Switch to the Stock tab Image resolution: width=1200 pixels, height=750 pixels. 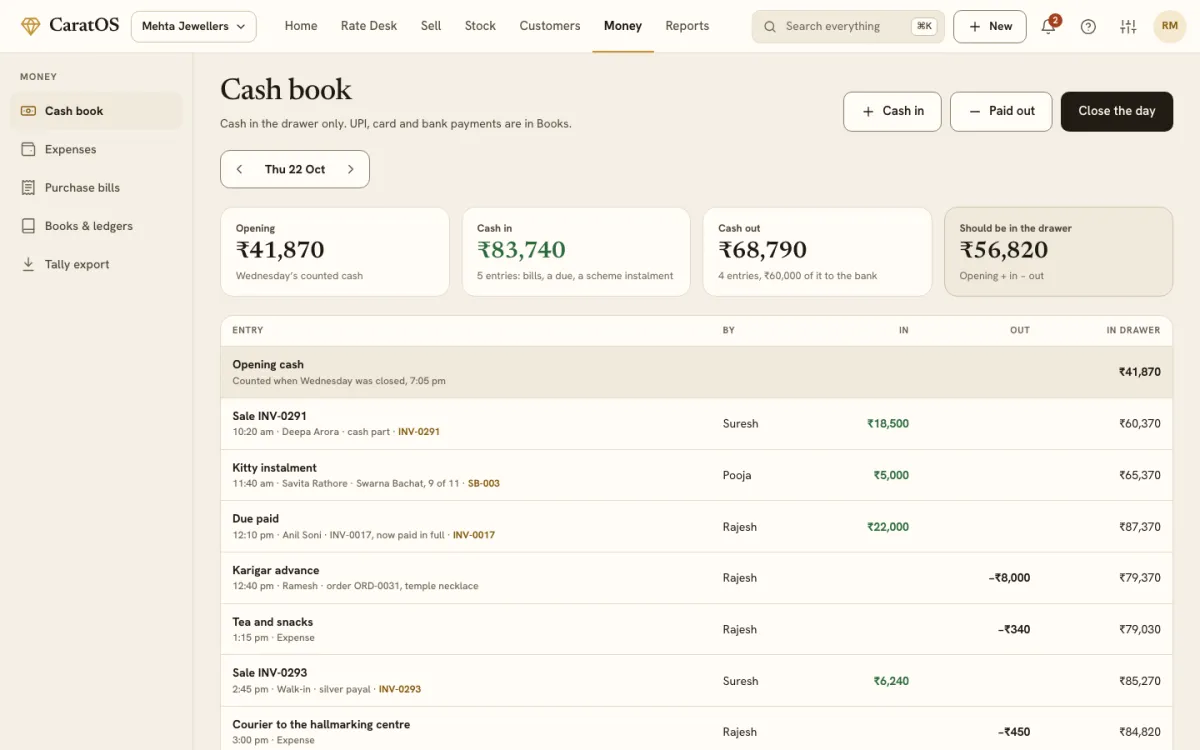click(x=480, y=26)
